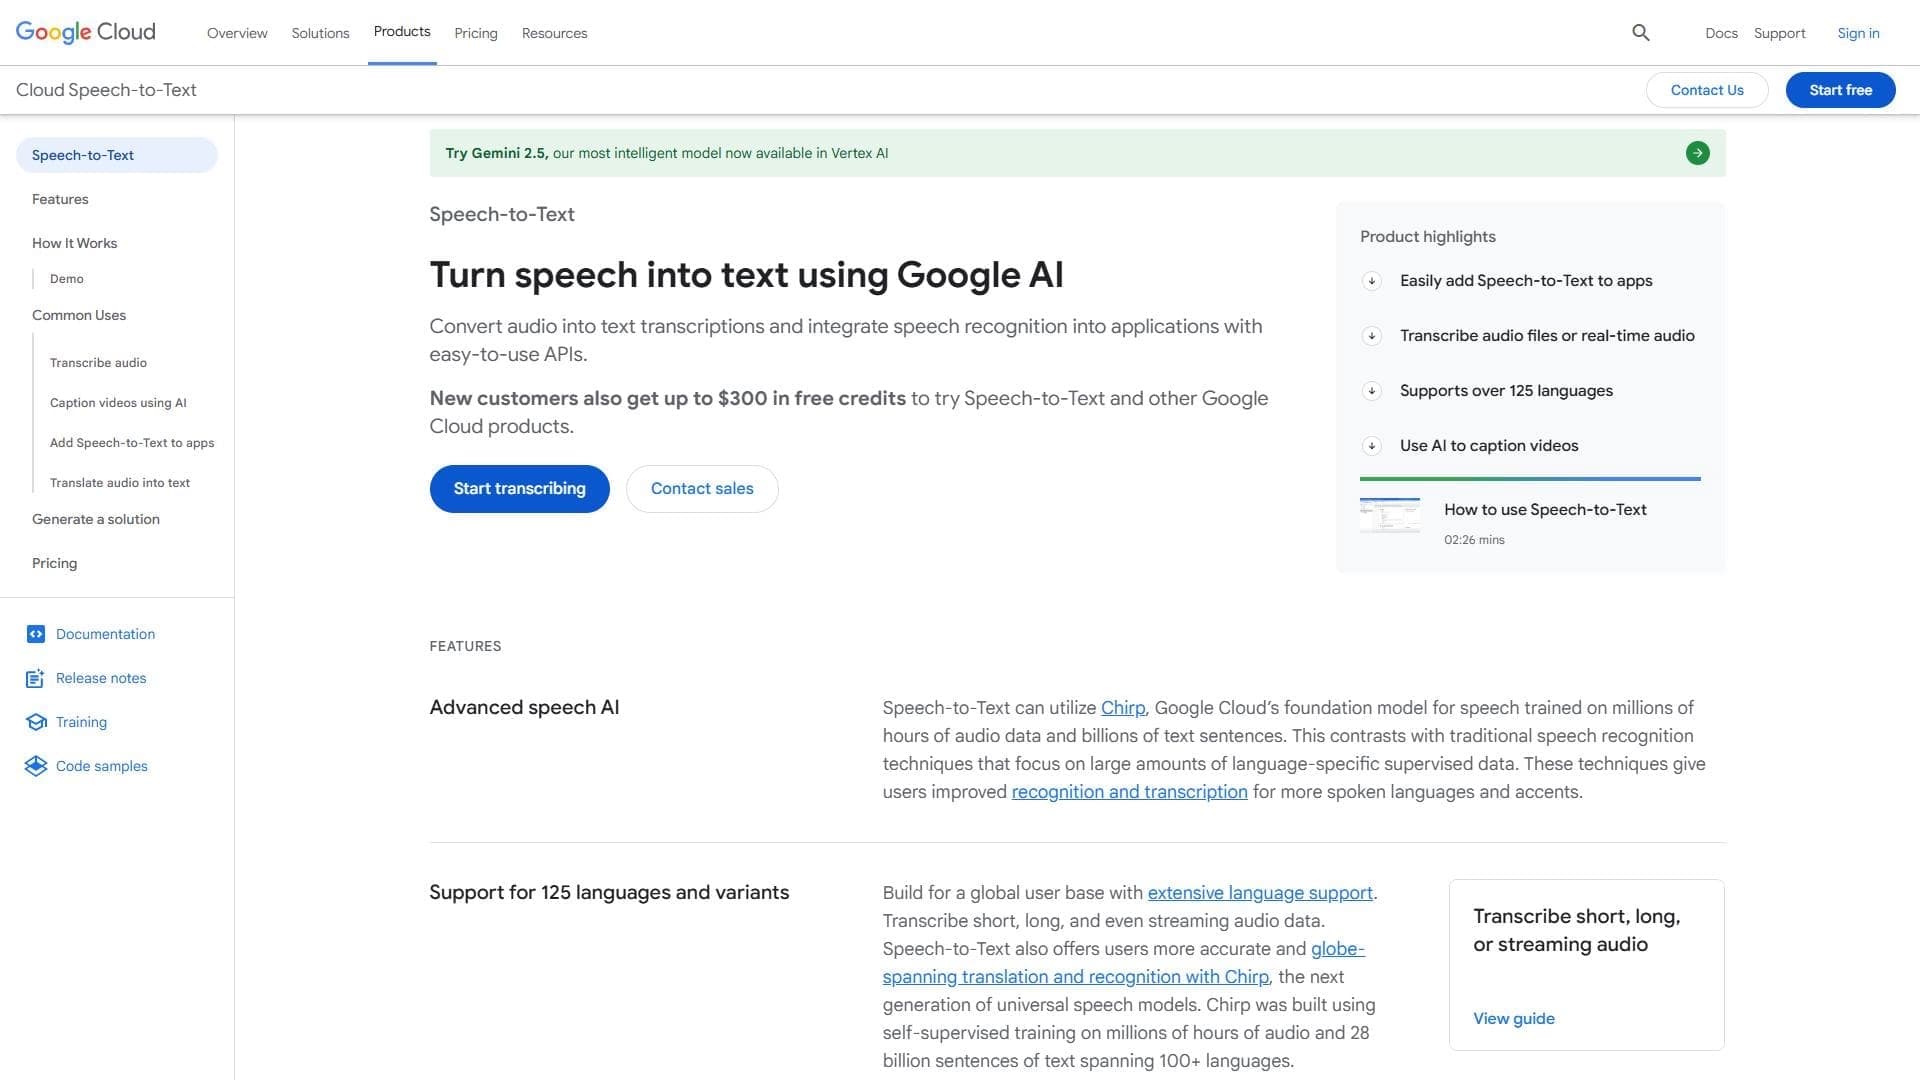Expand 'Easily add Speech-to-Text to apps' arrow
The width and height of the screenshot is (1920, 1080).
1372,281
